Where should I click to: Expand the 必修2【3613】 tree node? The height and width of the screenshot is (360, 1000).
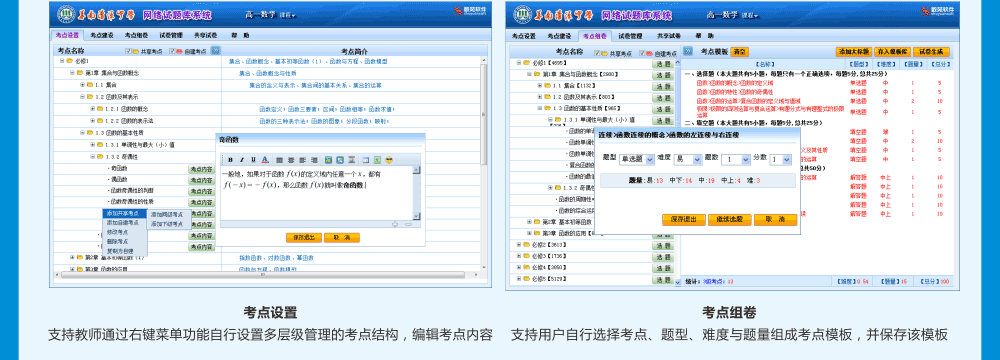pos(518,244)
